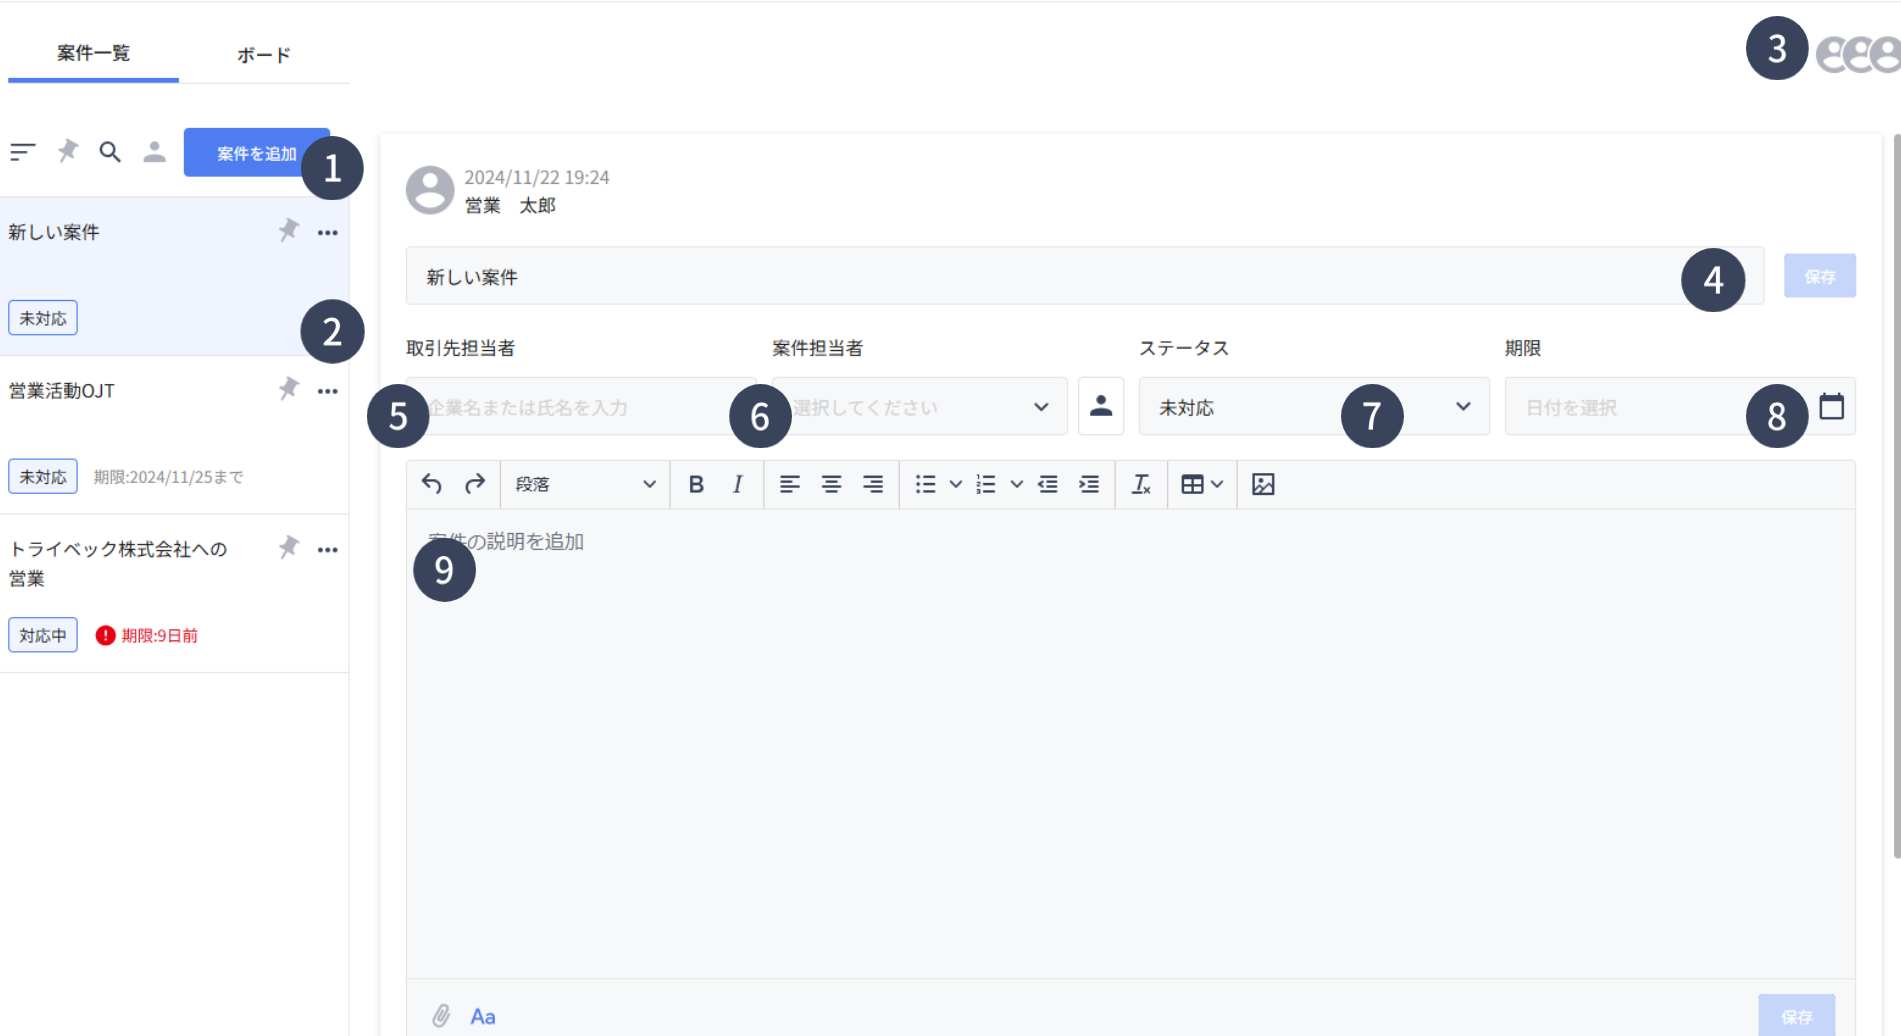
Task: Open more options menu for トライベック株式会社への営業
Action: pos(328,550)
